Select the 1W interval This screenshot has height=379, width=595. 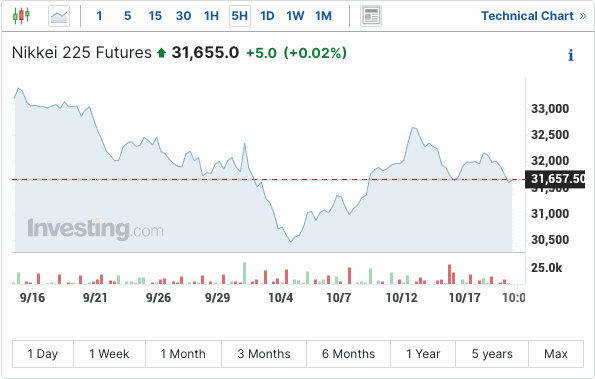(295, 16)
